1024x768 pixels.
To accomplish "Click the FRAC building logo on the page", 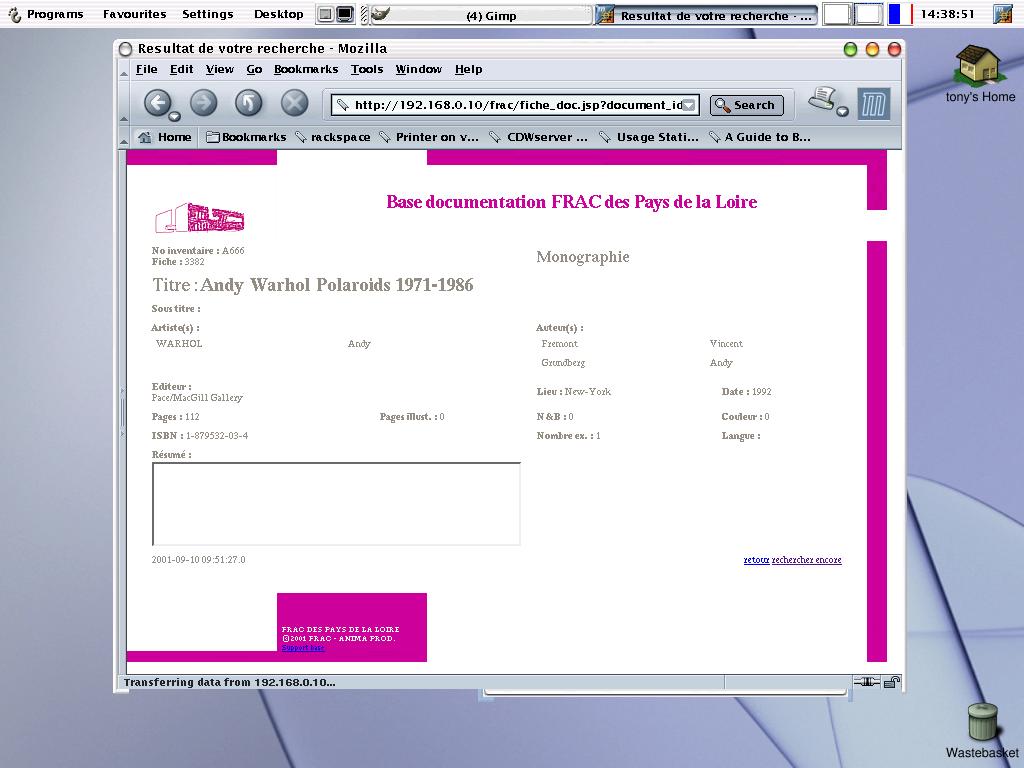I will [x=199, y=217].
